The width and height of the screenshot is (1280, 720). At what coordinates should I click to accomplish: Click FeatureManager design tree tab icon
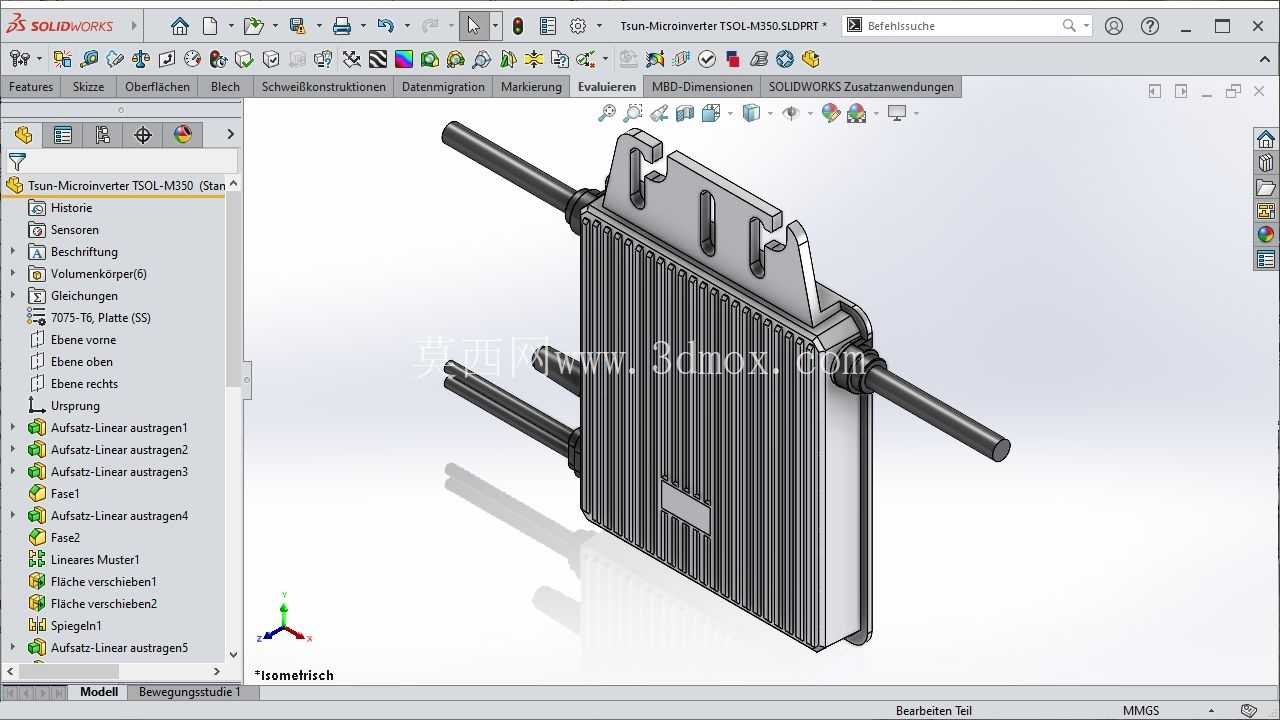(23, 135)
